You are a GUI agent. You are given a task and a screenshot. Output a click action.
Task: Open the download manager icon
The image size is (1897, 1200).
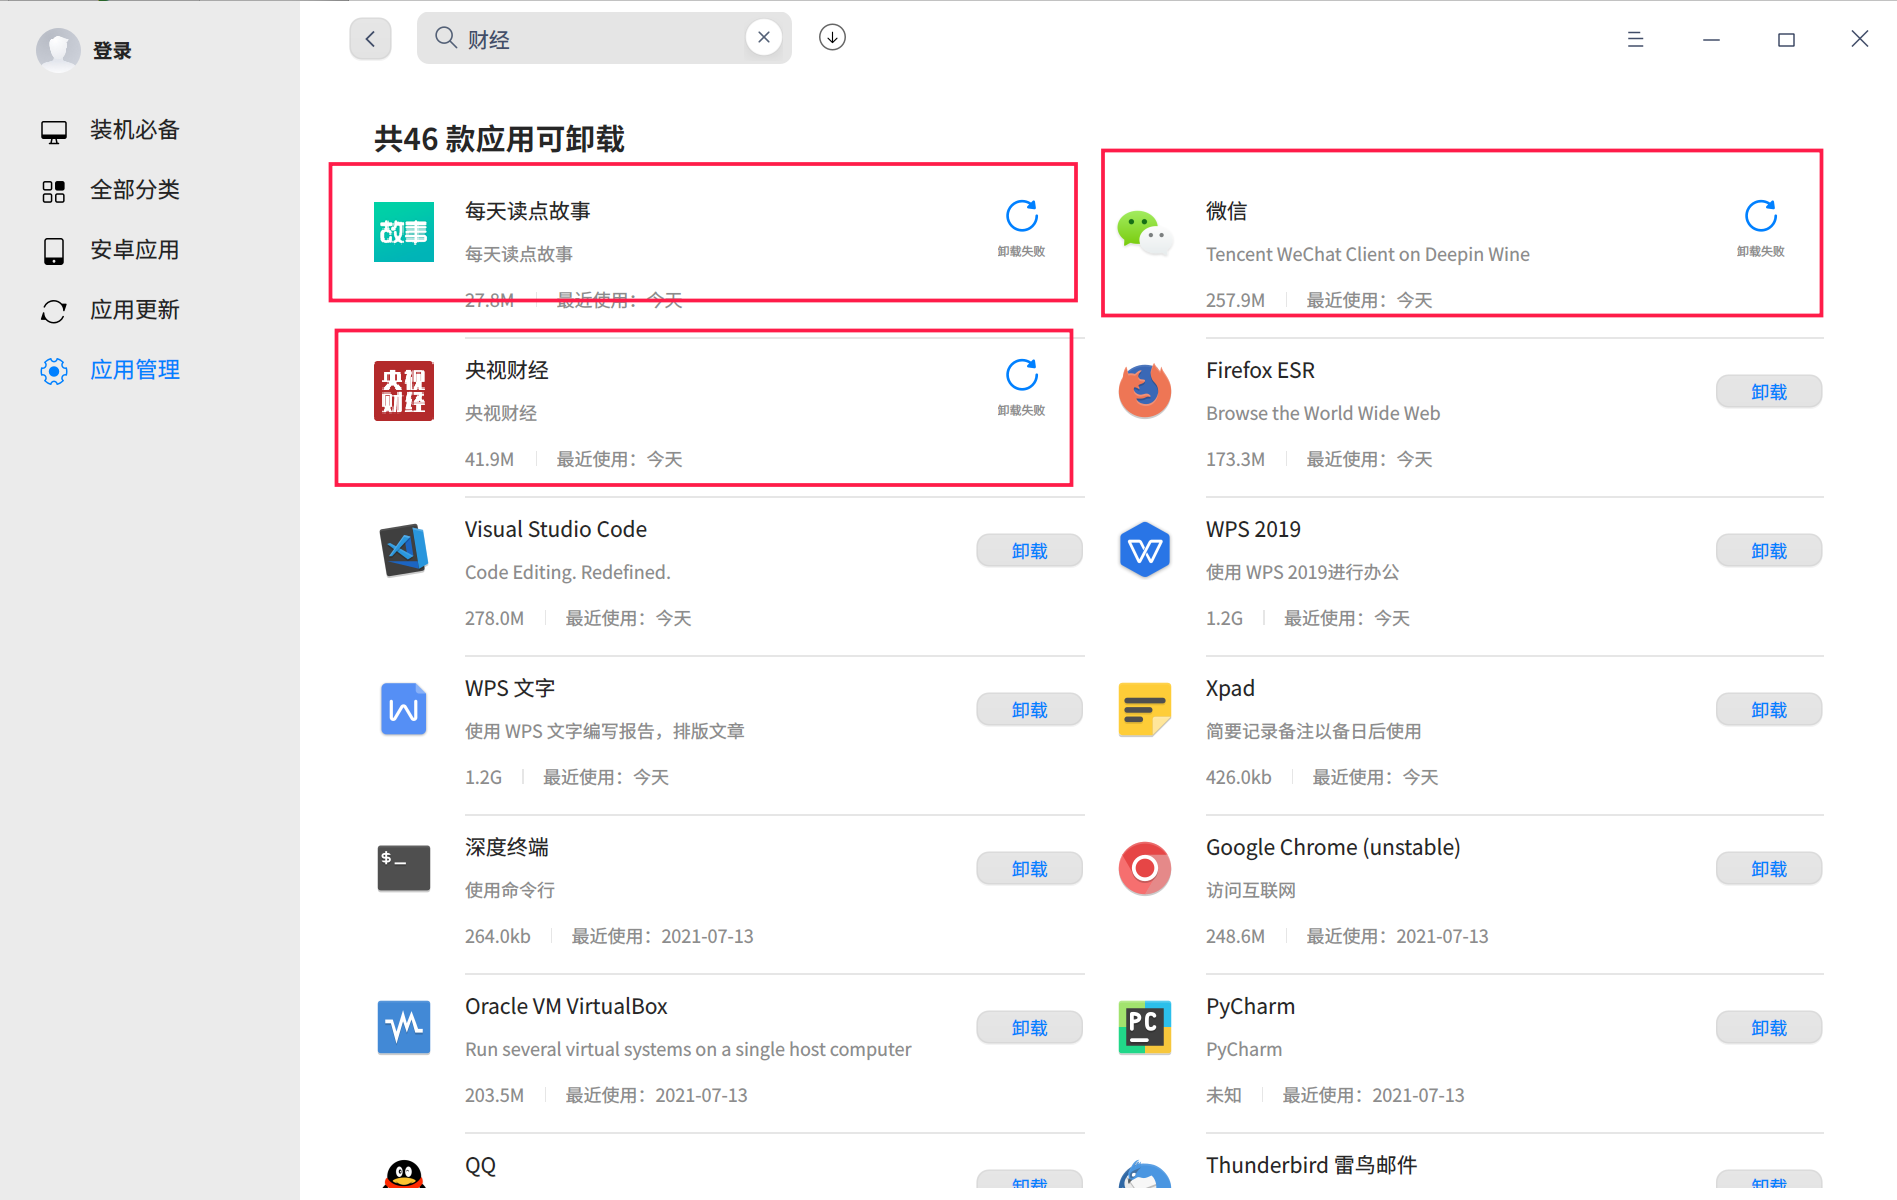[832, 38]
